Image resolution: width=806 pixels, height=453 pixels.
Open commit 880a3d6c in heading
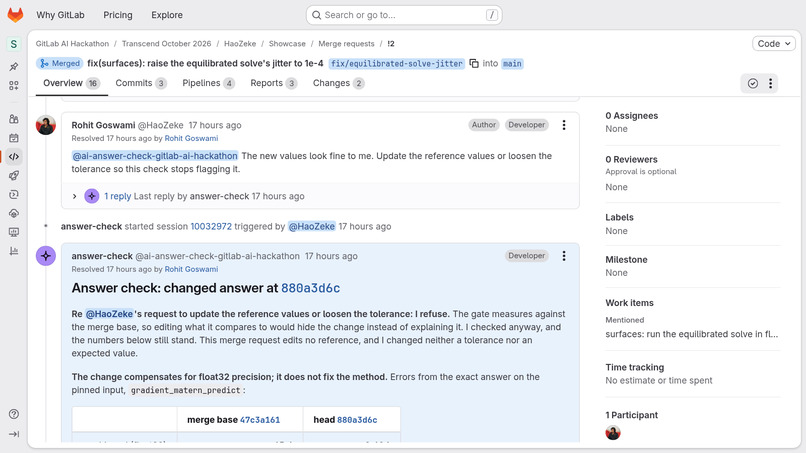(310, 288)
